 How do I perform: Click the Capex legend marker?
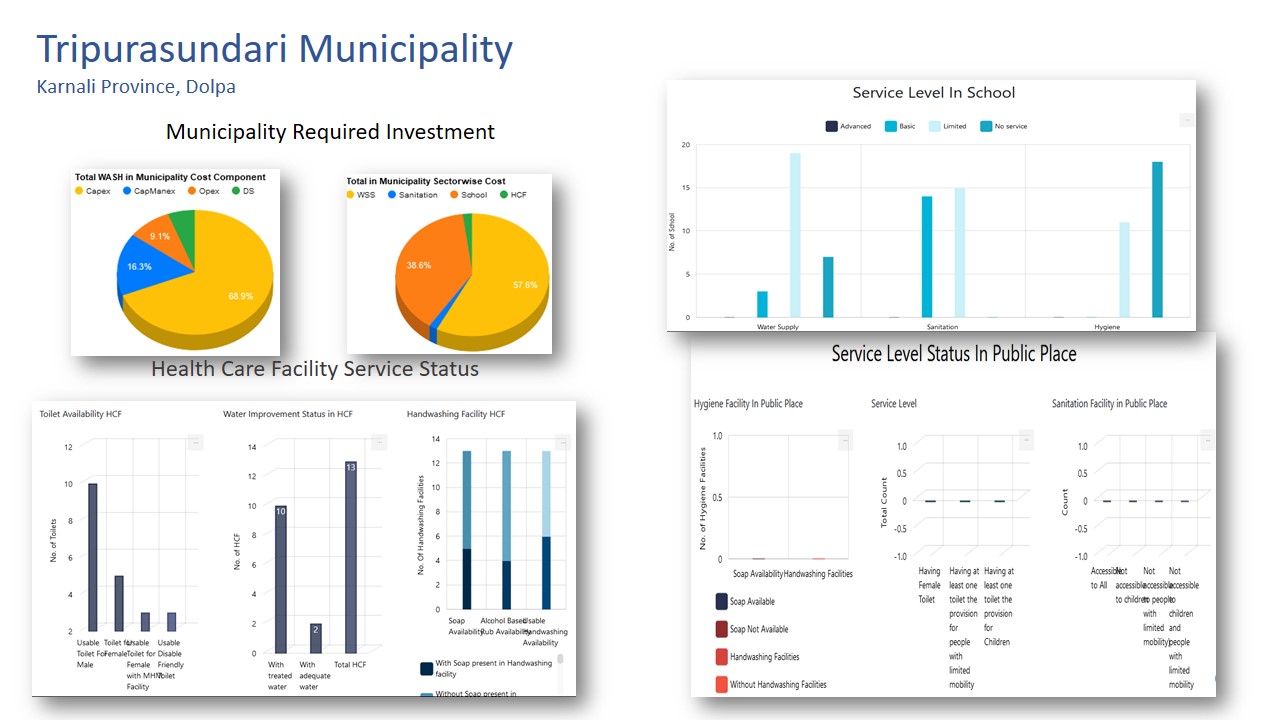[79, 190]
